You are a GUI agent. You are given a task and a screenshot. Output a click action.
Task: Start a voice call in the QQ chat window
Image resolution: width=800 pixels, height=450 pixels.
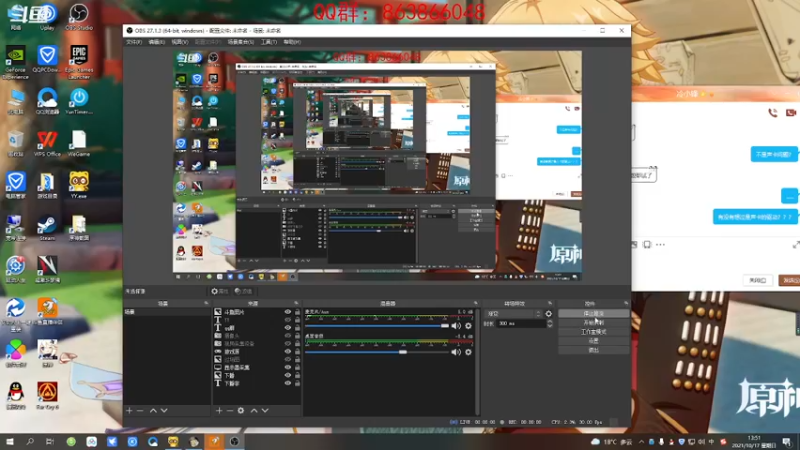click(x=773, y=113)
